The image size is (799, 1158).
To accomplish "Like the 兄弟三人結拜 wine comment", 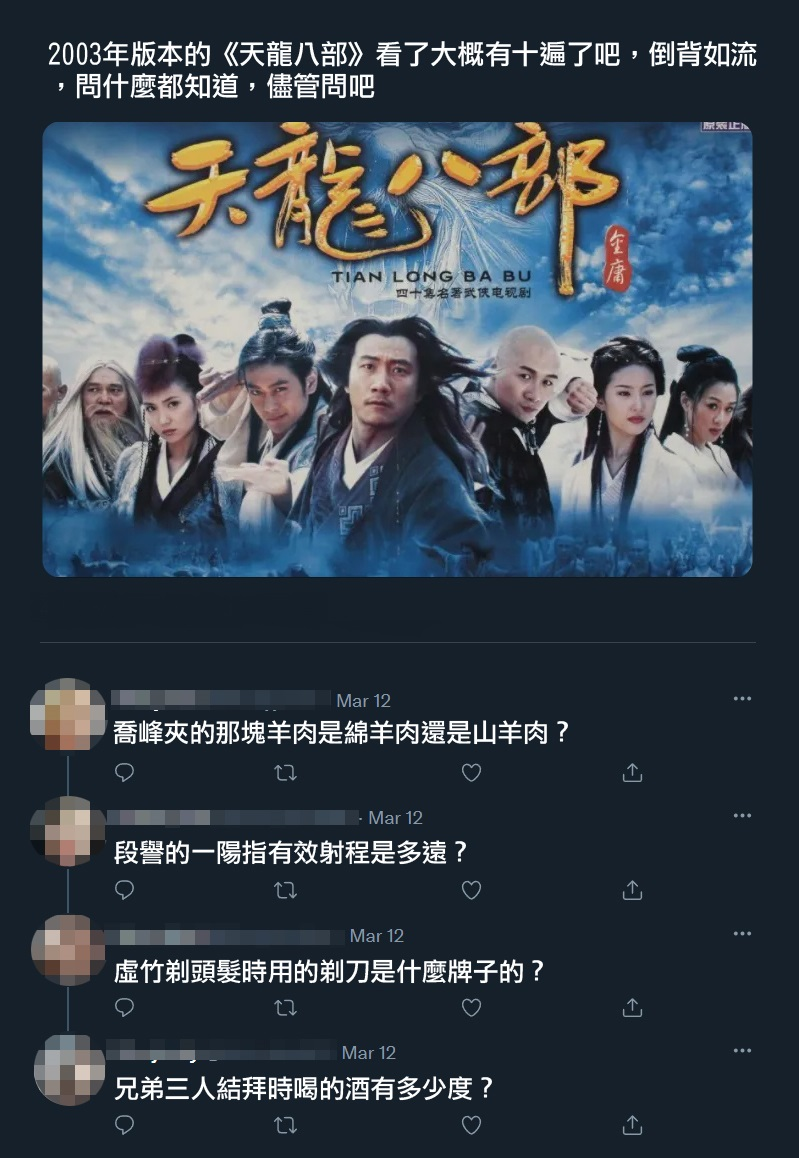I will 471,1125.
